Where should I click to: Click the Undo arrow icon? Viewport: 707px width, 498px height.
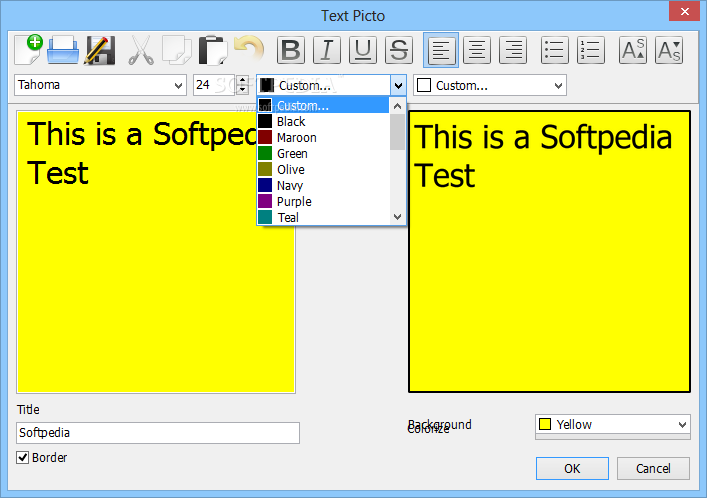(249, 49)
